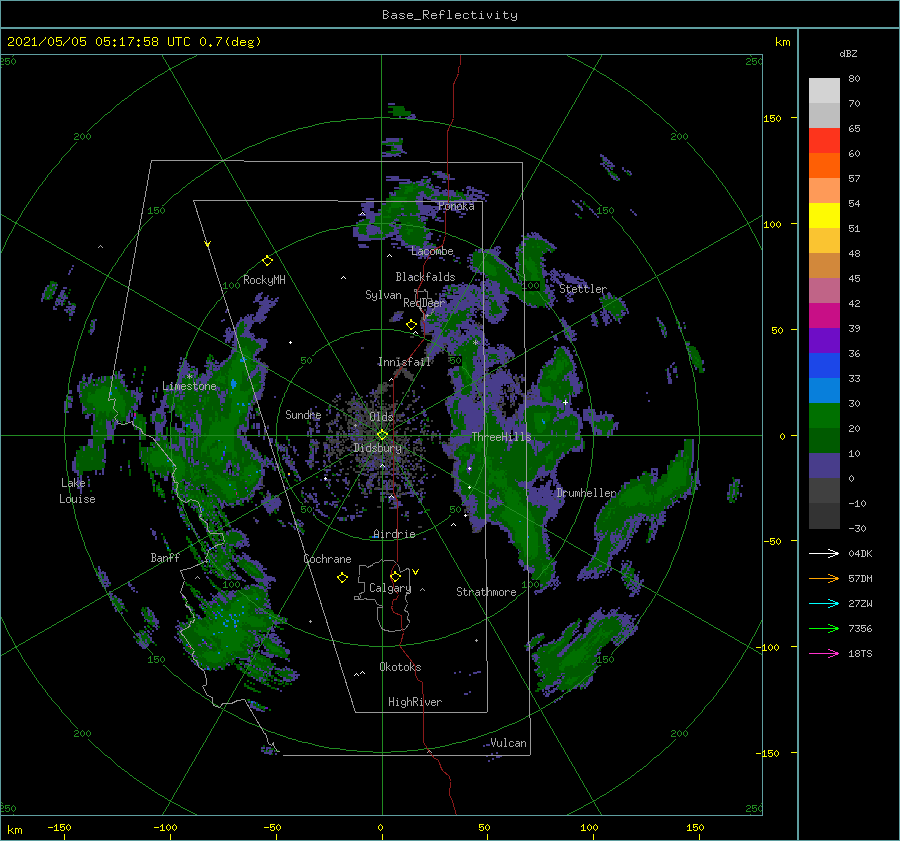Click the Base_Reflectivity title
Image resolution: width=900 pixels, height=841 pixels.
coord(450,15)
